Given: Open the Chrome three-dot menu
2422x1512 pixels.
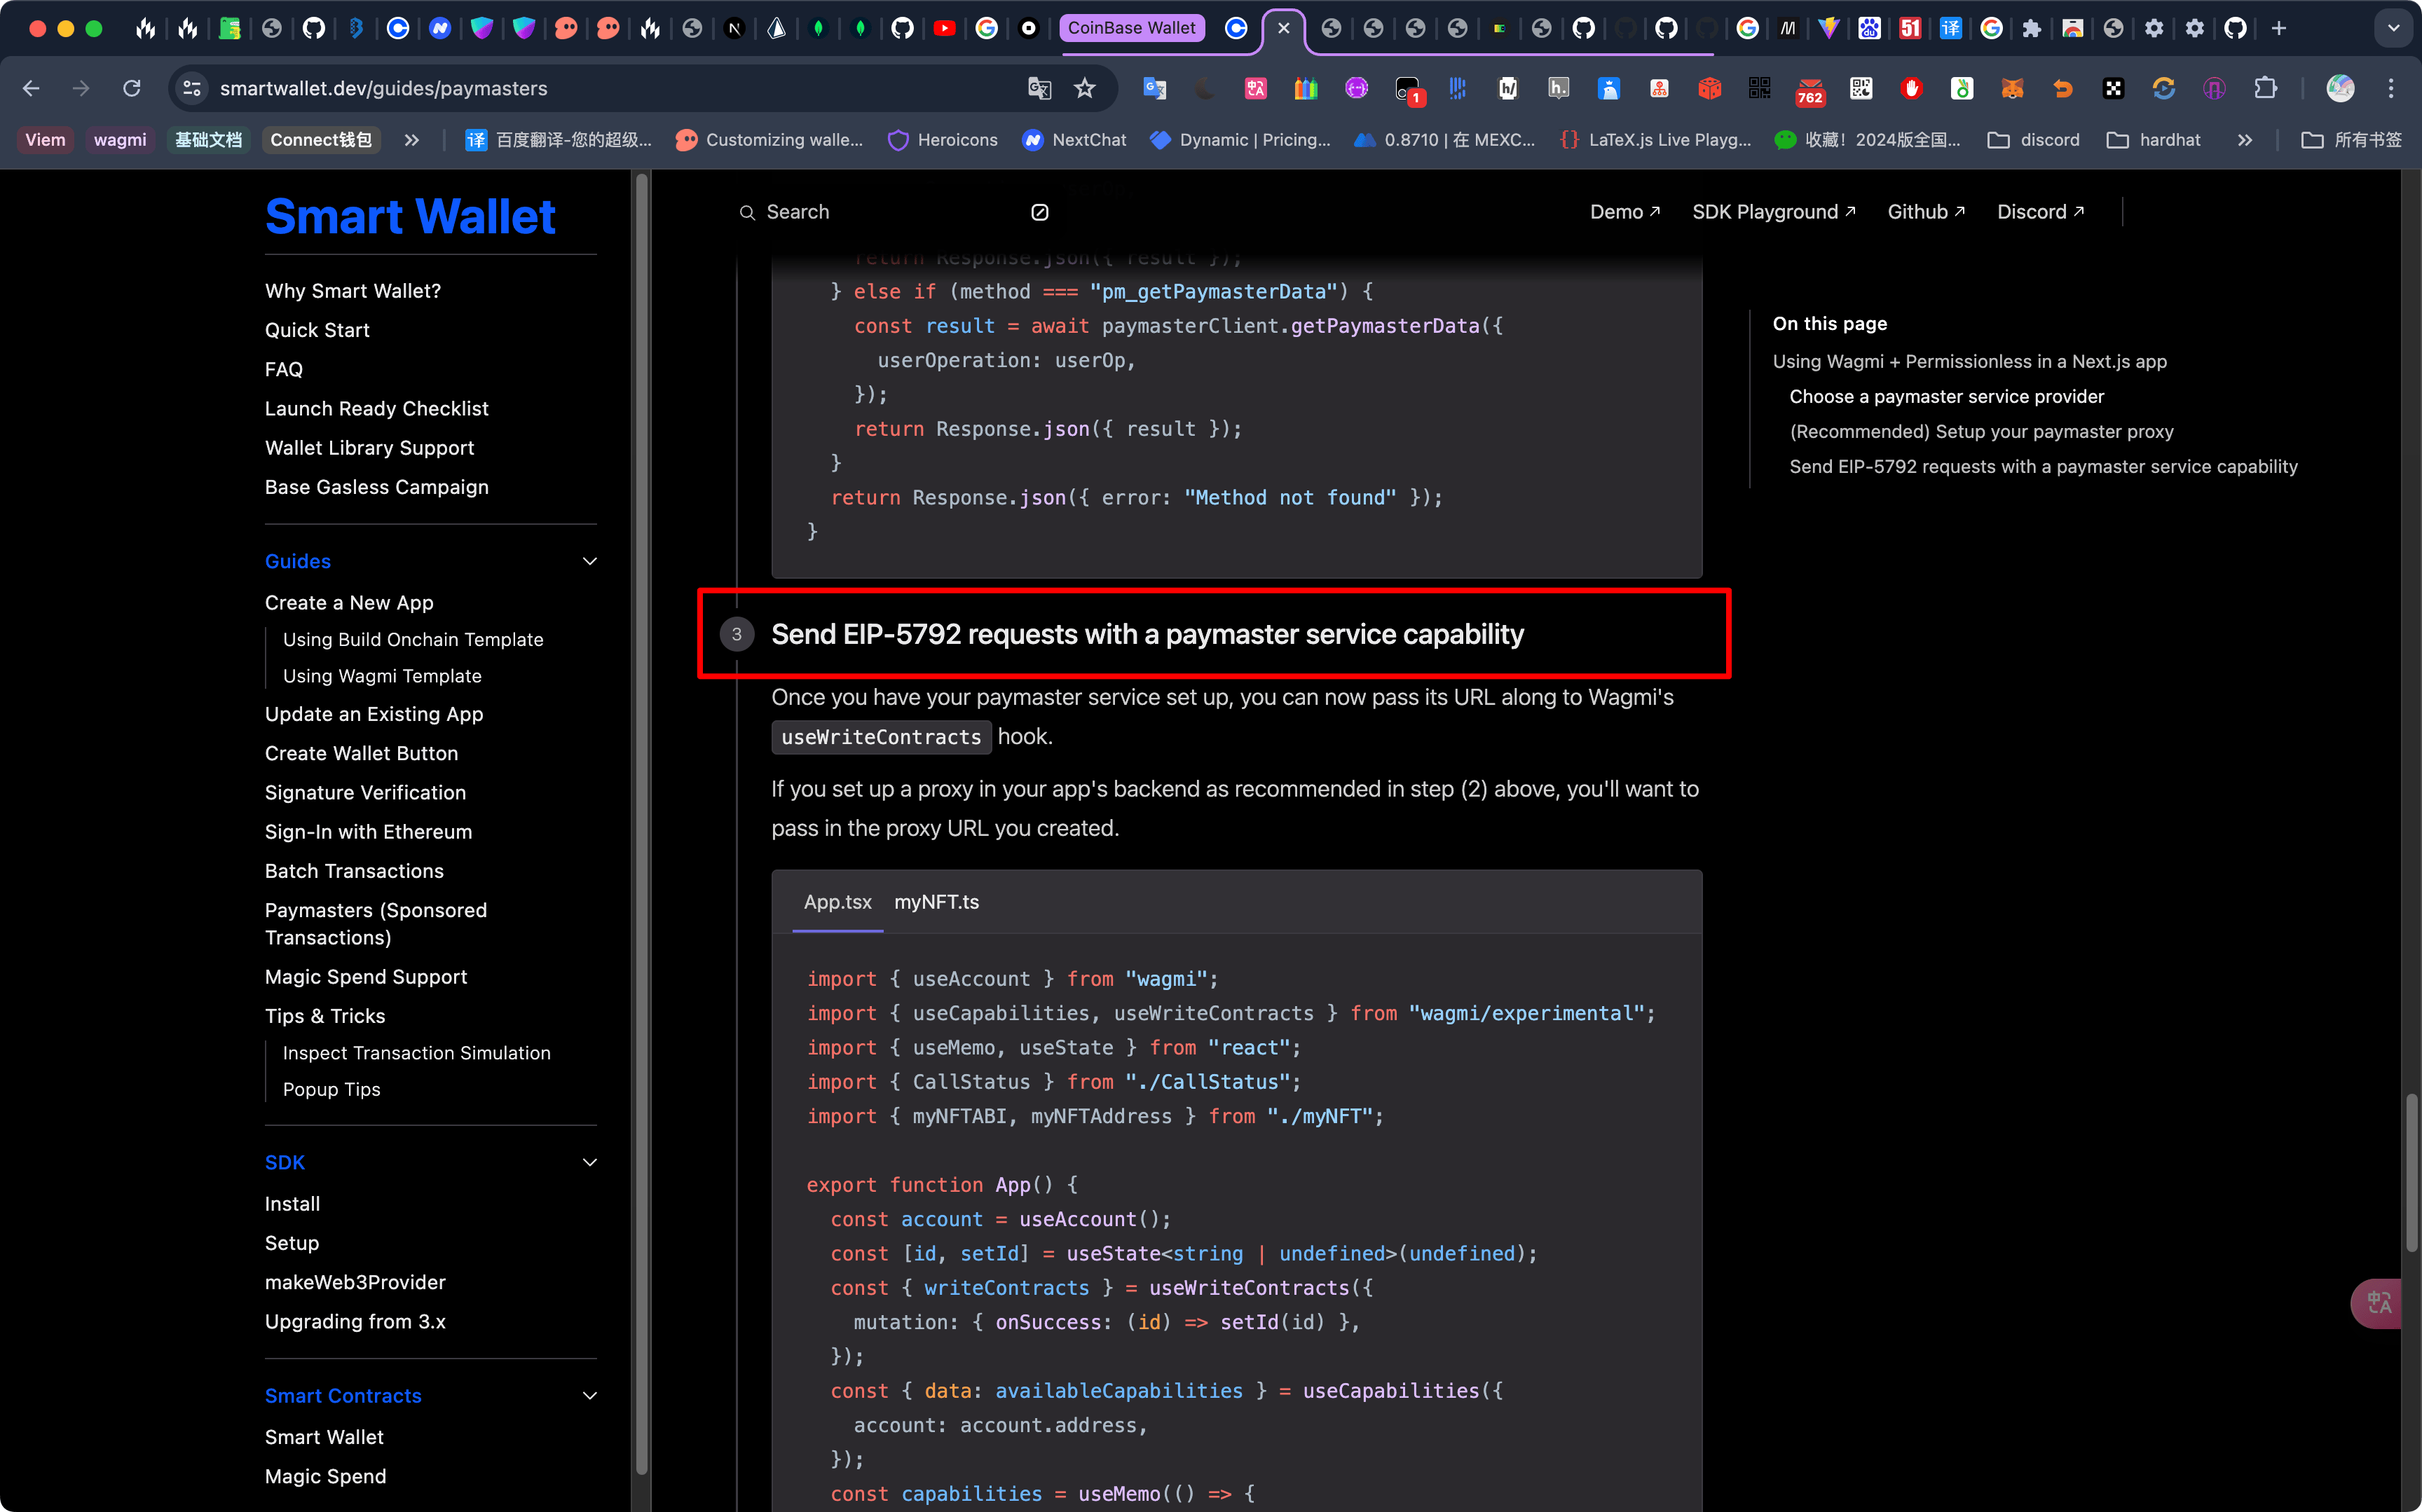Looking at the screenshot, I should 2391,88.
